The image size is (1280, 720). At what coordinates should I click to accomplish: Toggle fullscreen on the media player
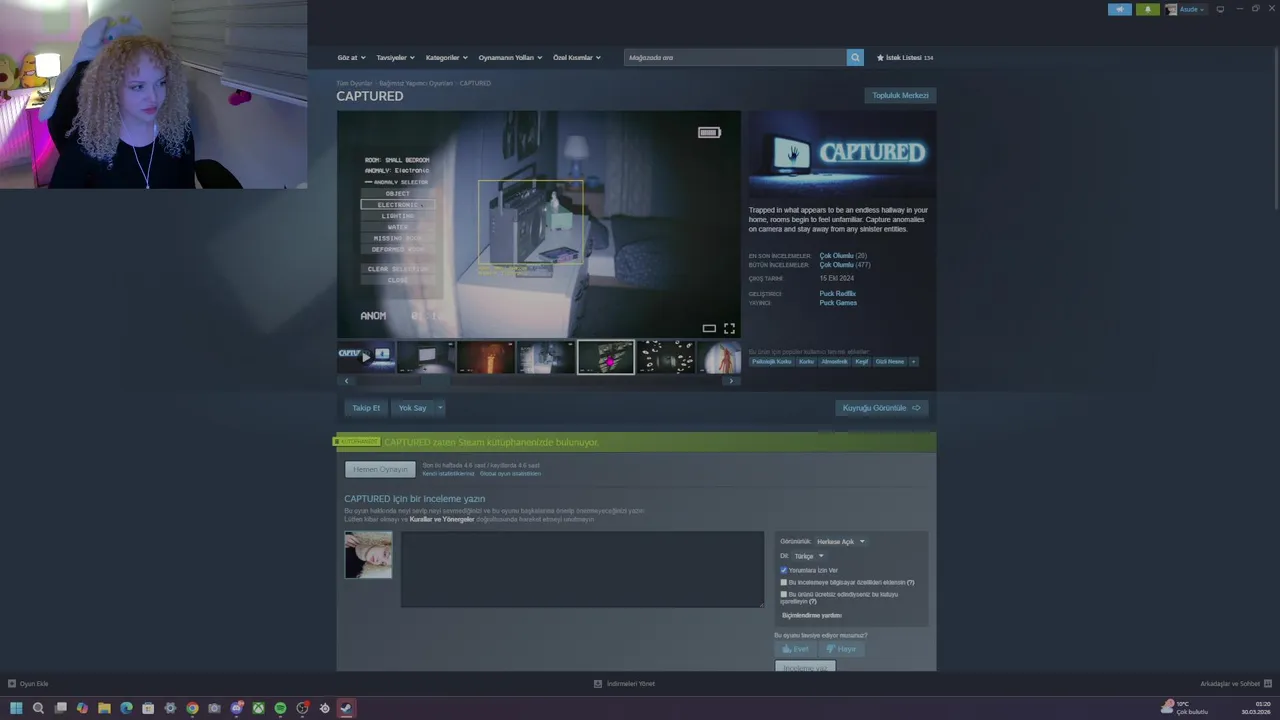click(x=729, y=328)
